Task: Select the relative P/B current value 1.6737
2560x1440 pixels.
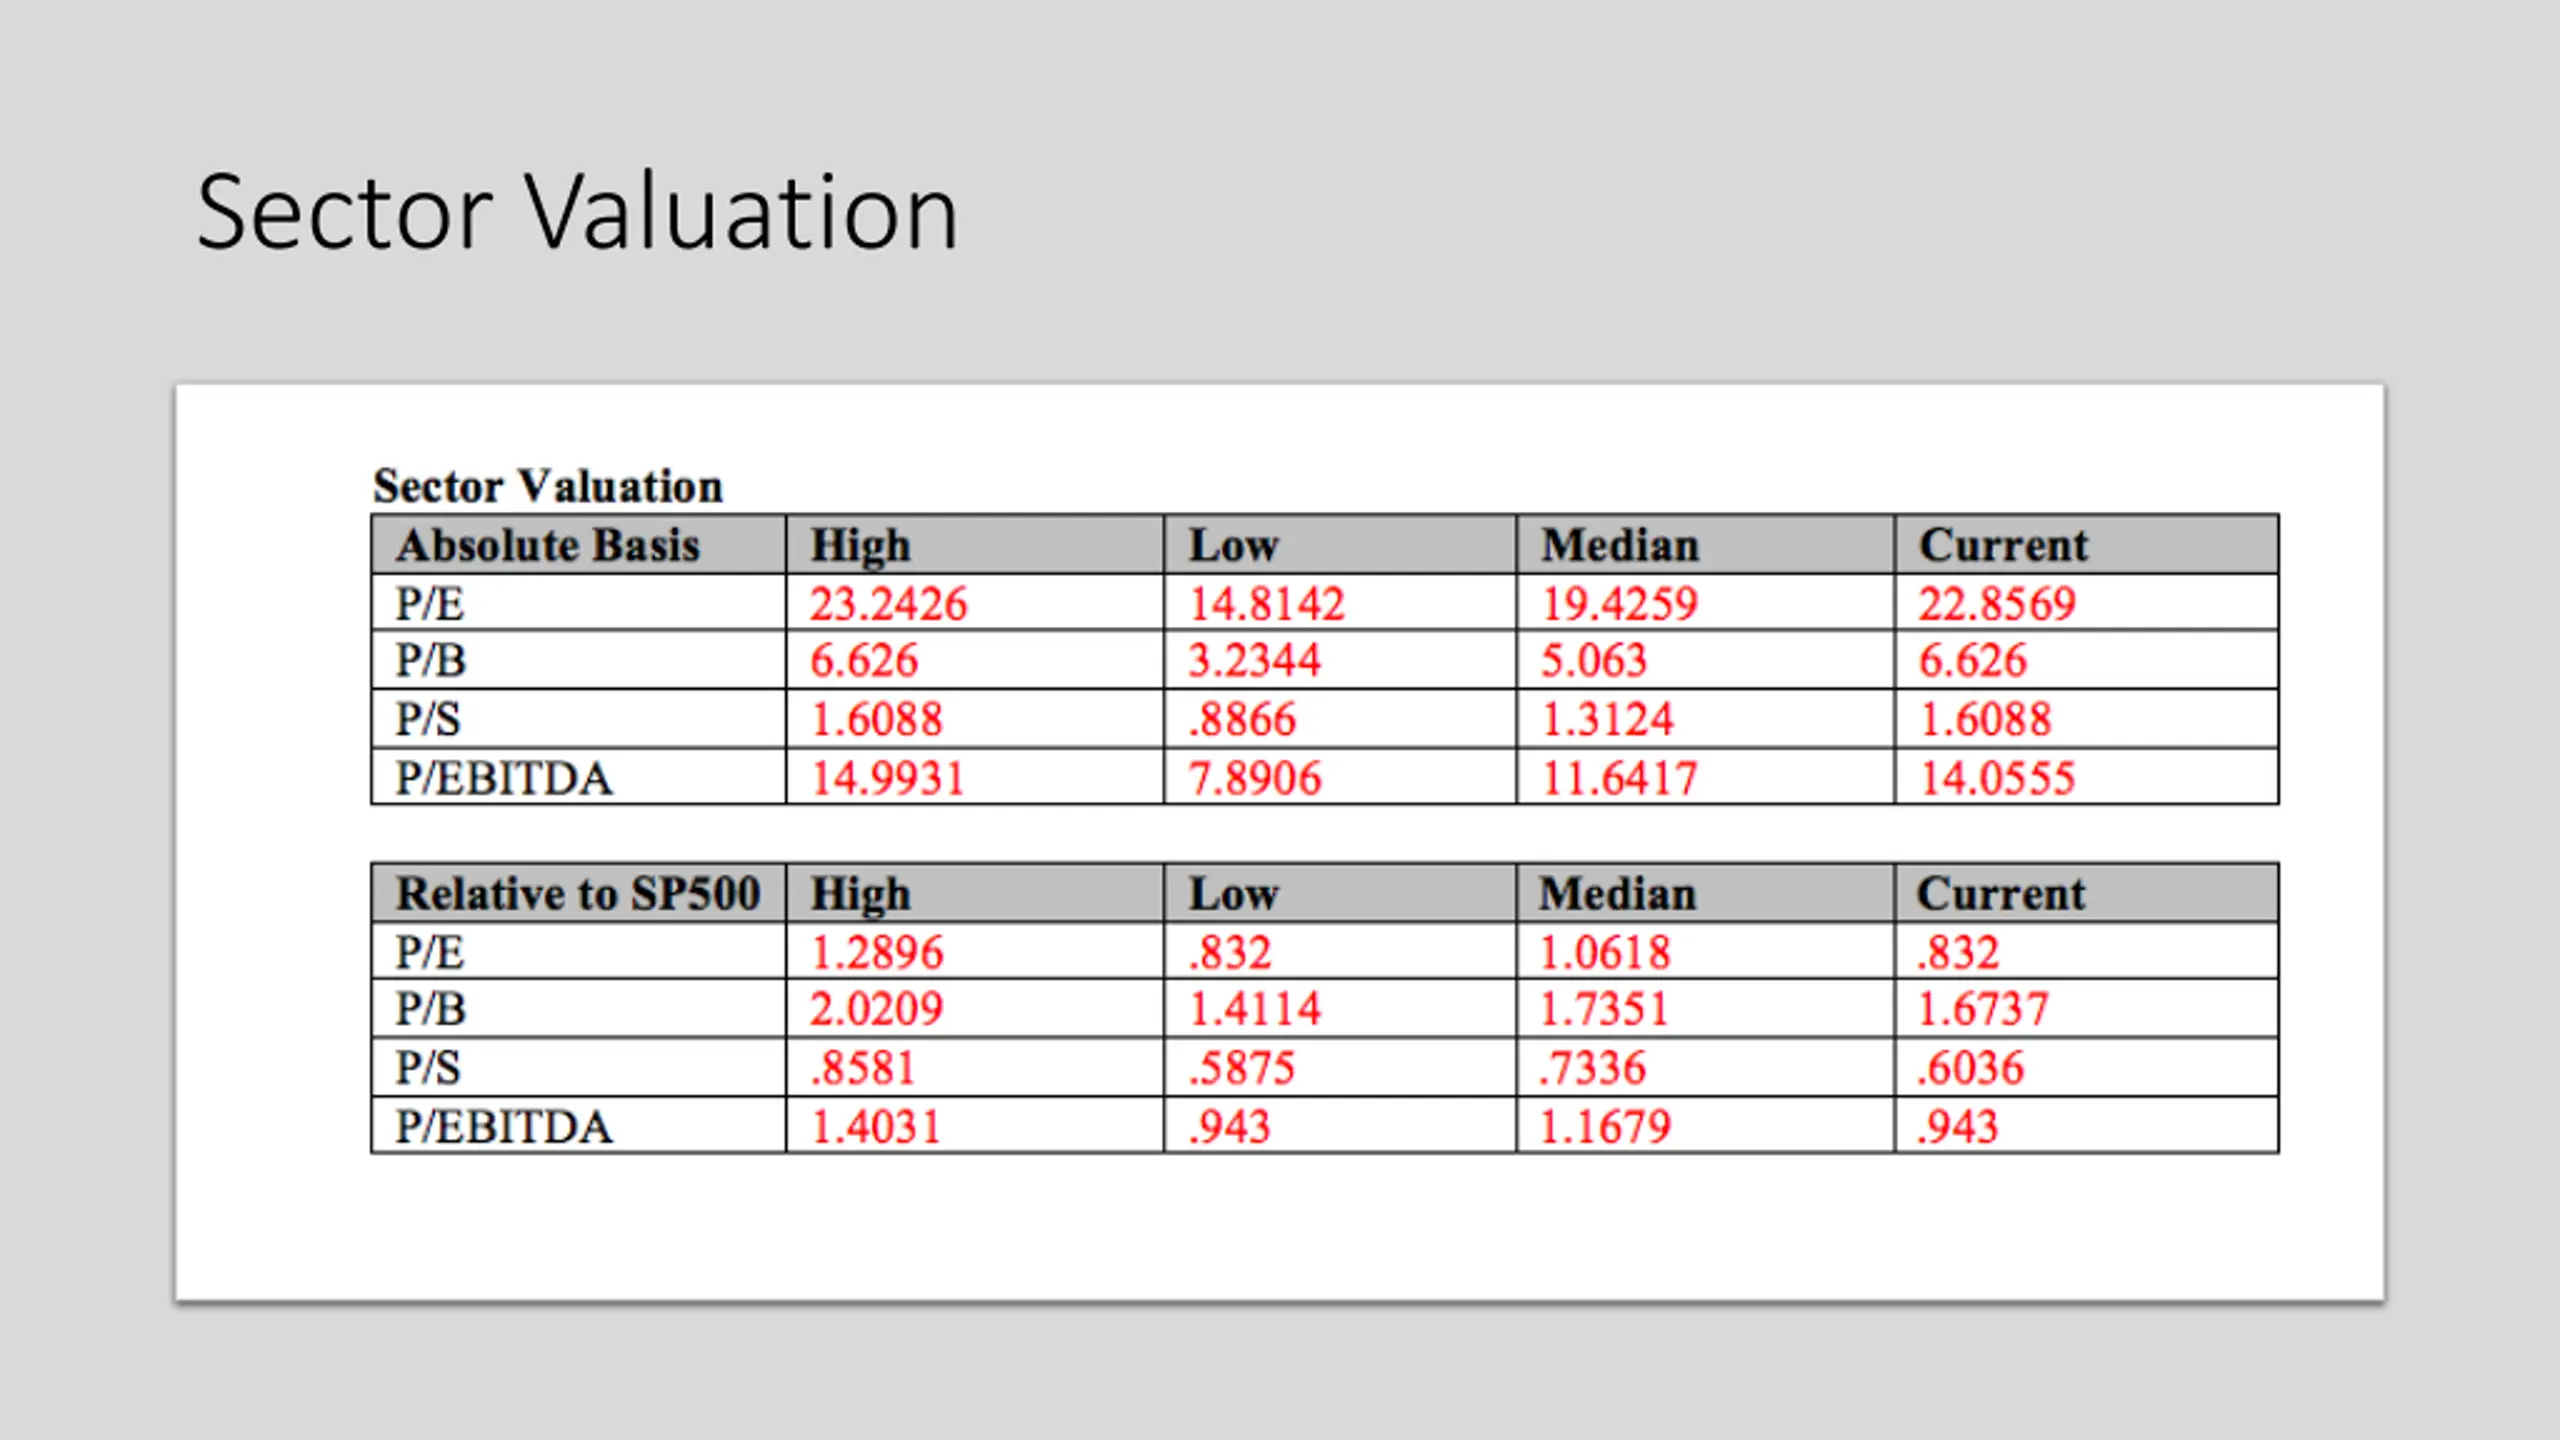Action: point(1982,1008)
